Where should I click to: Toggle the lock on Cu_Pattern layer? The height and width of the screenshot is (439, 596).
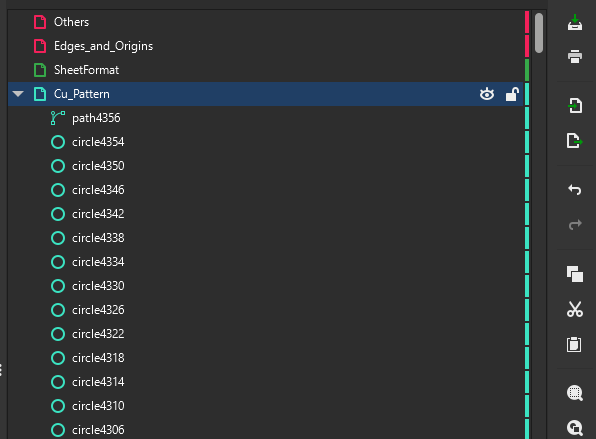512,94
